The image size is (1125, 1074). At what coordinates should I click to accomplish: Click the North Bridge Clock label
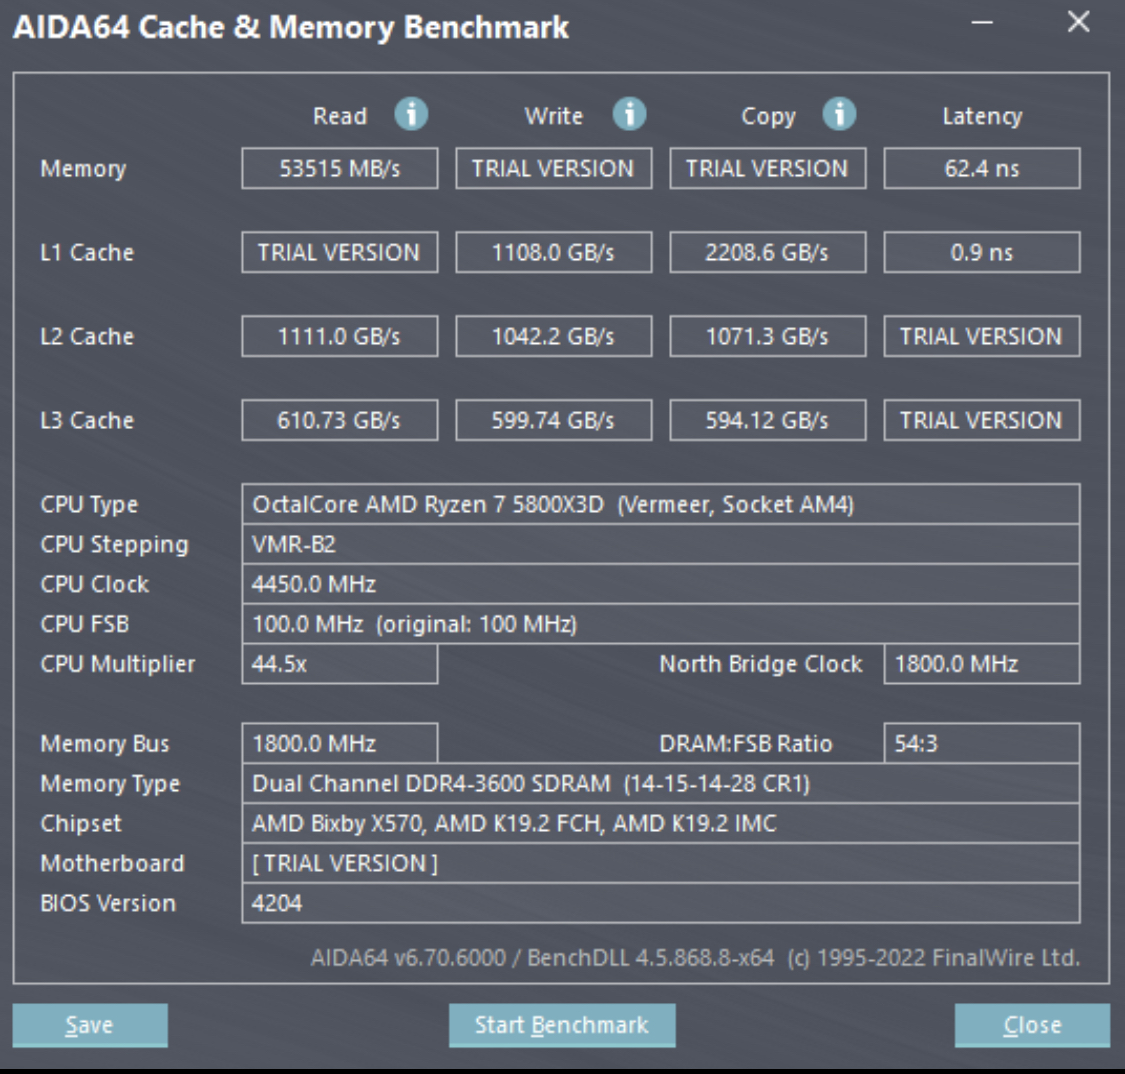[x=761, y=664]
